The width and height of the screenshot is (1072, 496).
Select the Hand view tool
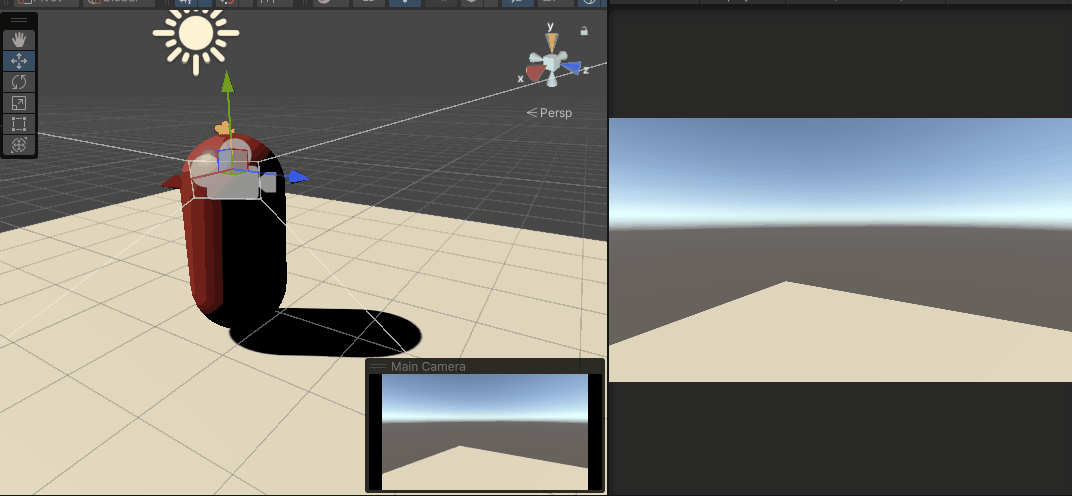[x=18, y=40]
